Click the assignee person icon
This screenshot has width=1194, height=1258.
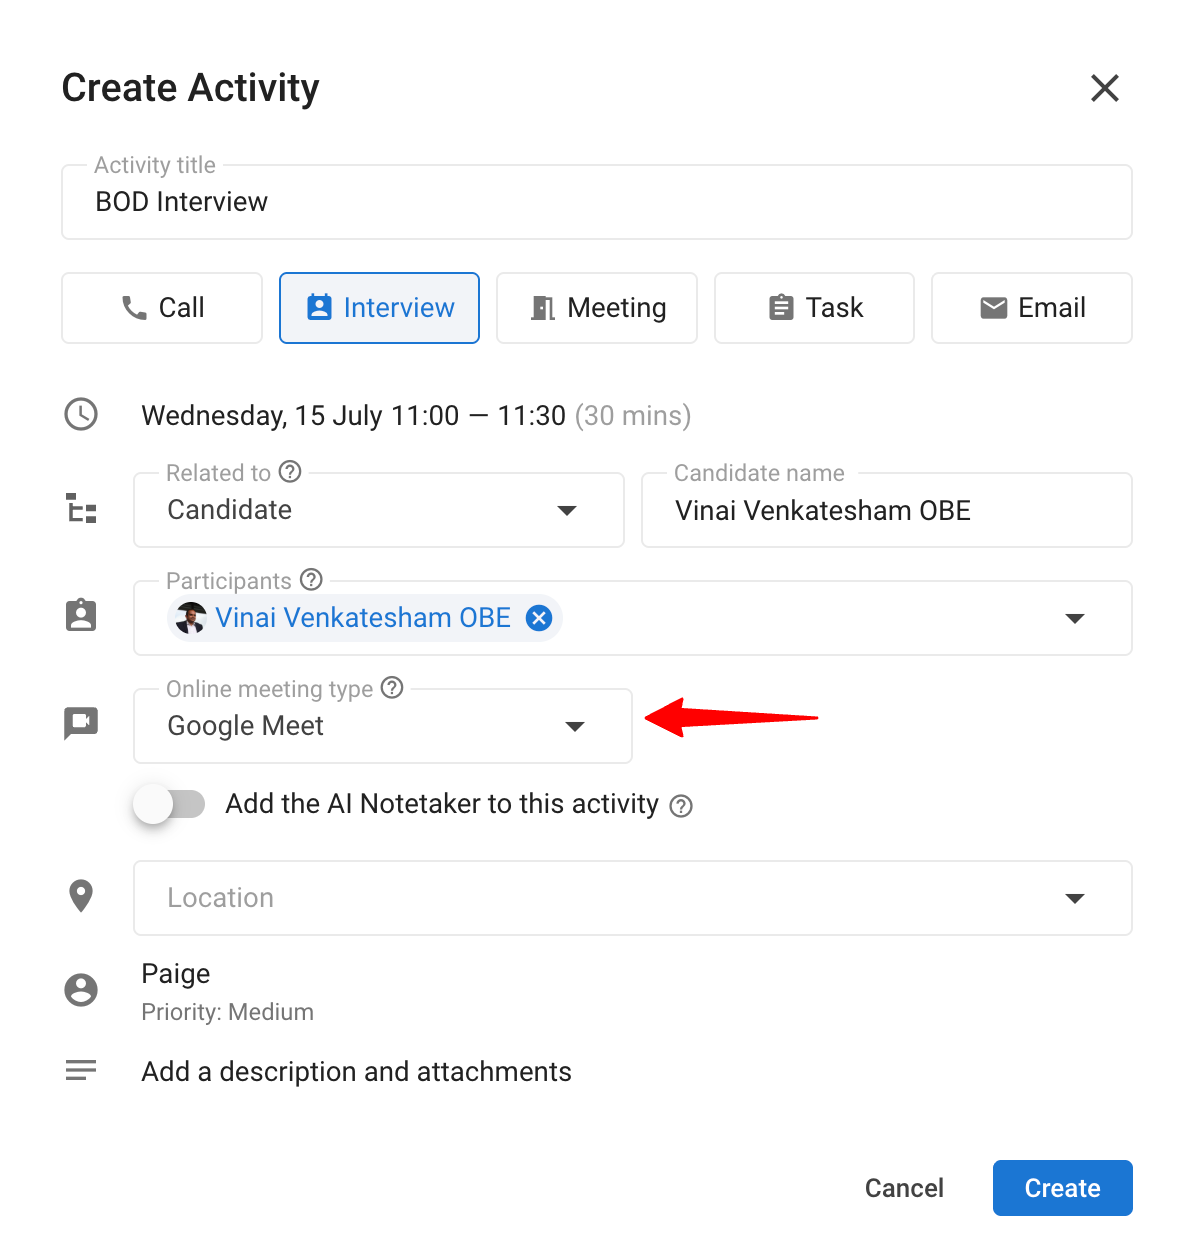81,990
